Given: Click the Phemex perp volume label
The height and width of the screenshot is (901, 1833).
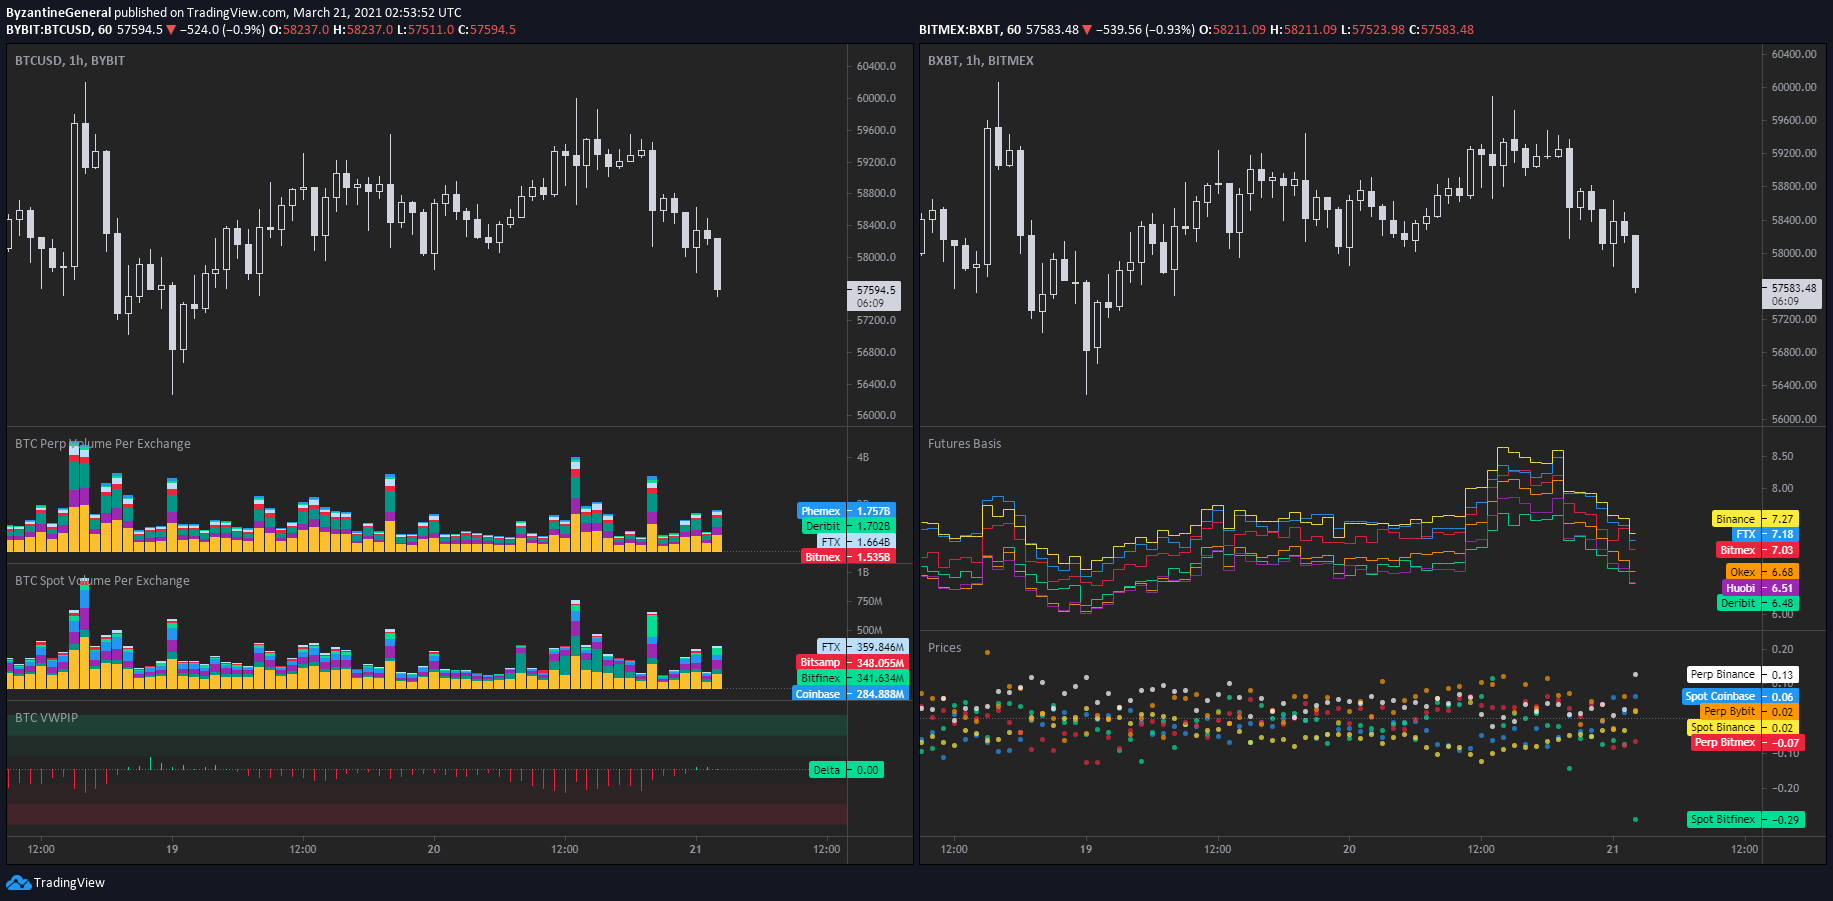Looking at the screenshot, I should tap(820, 511).
